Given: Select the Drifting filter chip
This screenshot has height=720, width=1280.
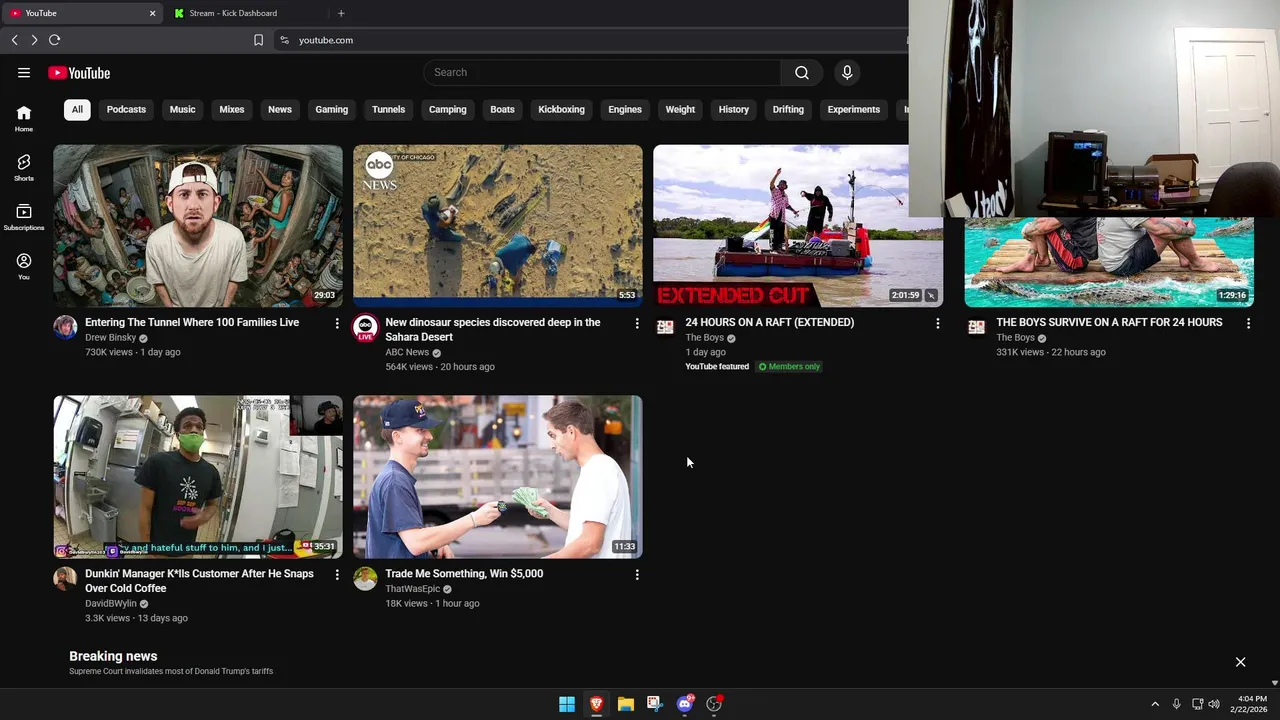Looking at the screenshot, I should [788, 109].
